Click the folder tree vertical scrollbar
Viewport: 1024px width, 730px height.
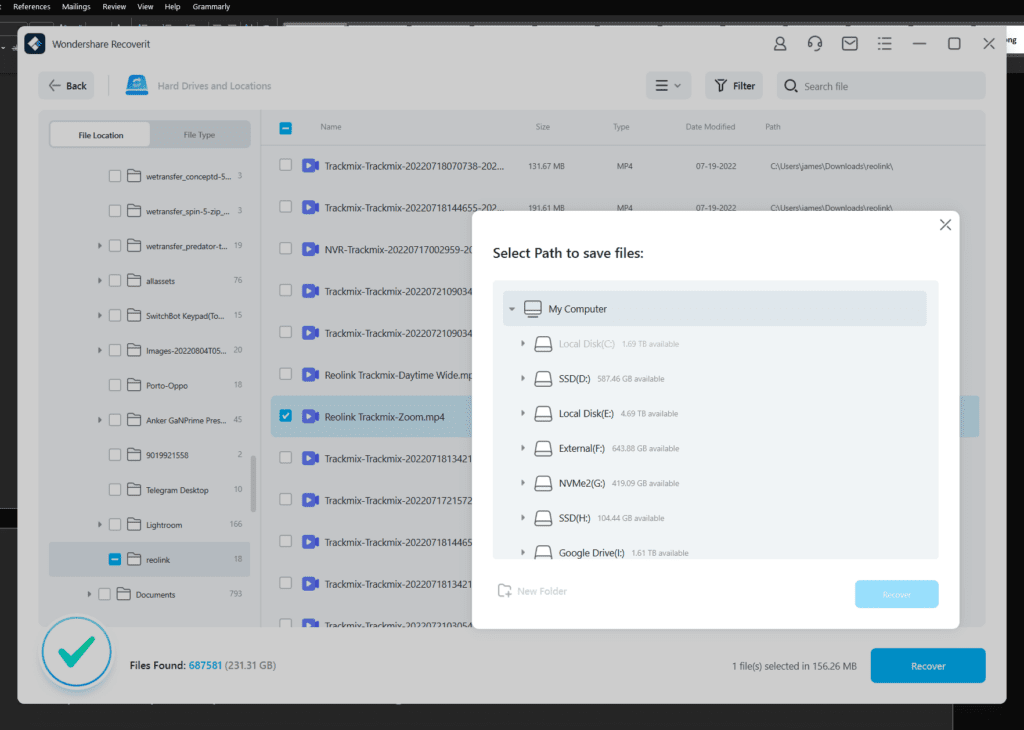(x=253, y=483)
